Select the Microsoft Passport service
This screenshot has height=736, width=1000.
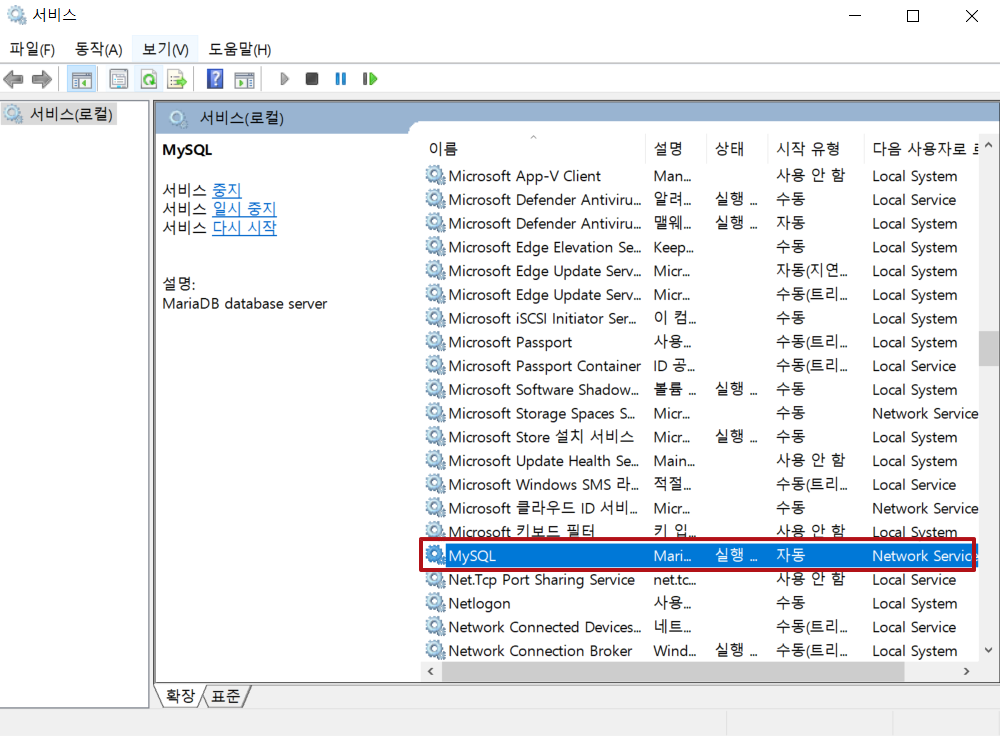pos(698,342)
